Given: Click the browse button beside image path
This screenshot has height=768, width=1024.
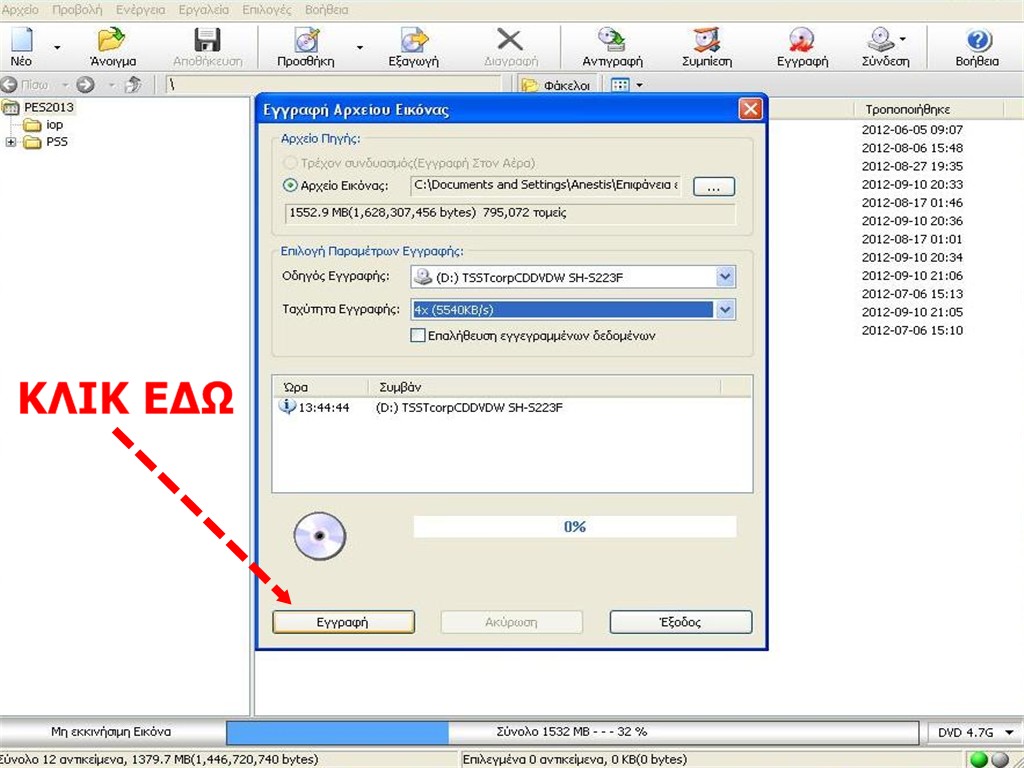Looking at the screenshot, I should pos(713,187).
